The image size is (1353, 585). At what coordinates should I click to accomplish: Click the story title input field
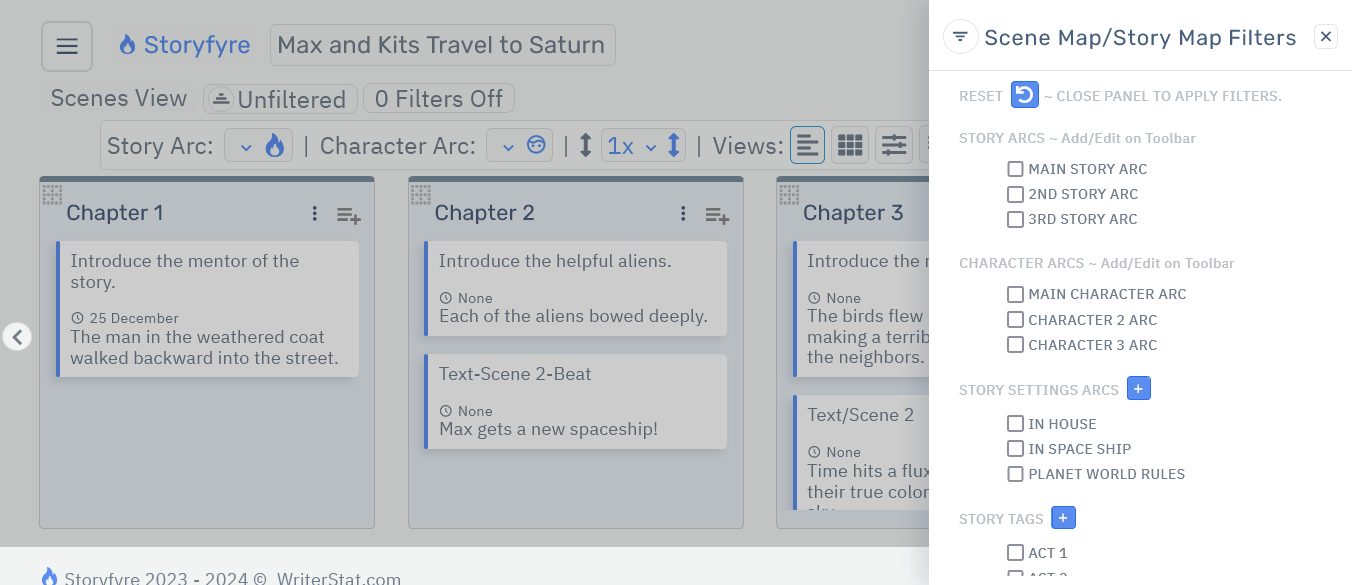pos(442,44)
